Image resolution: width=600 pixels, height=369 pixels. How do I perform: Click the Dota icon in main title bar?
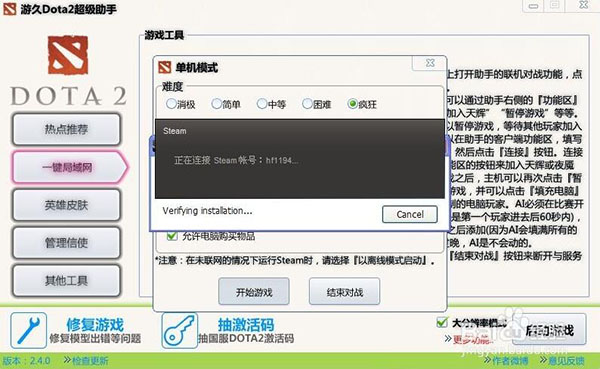(x=10, y=9)
